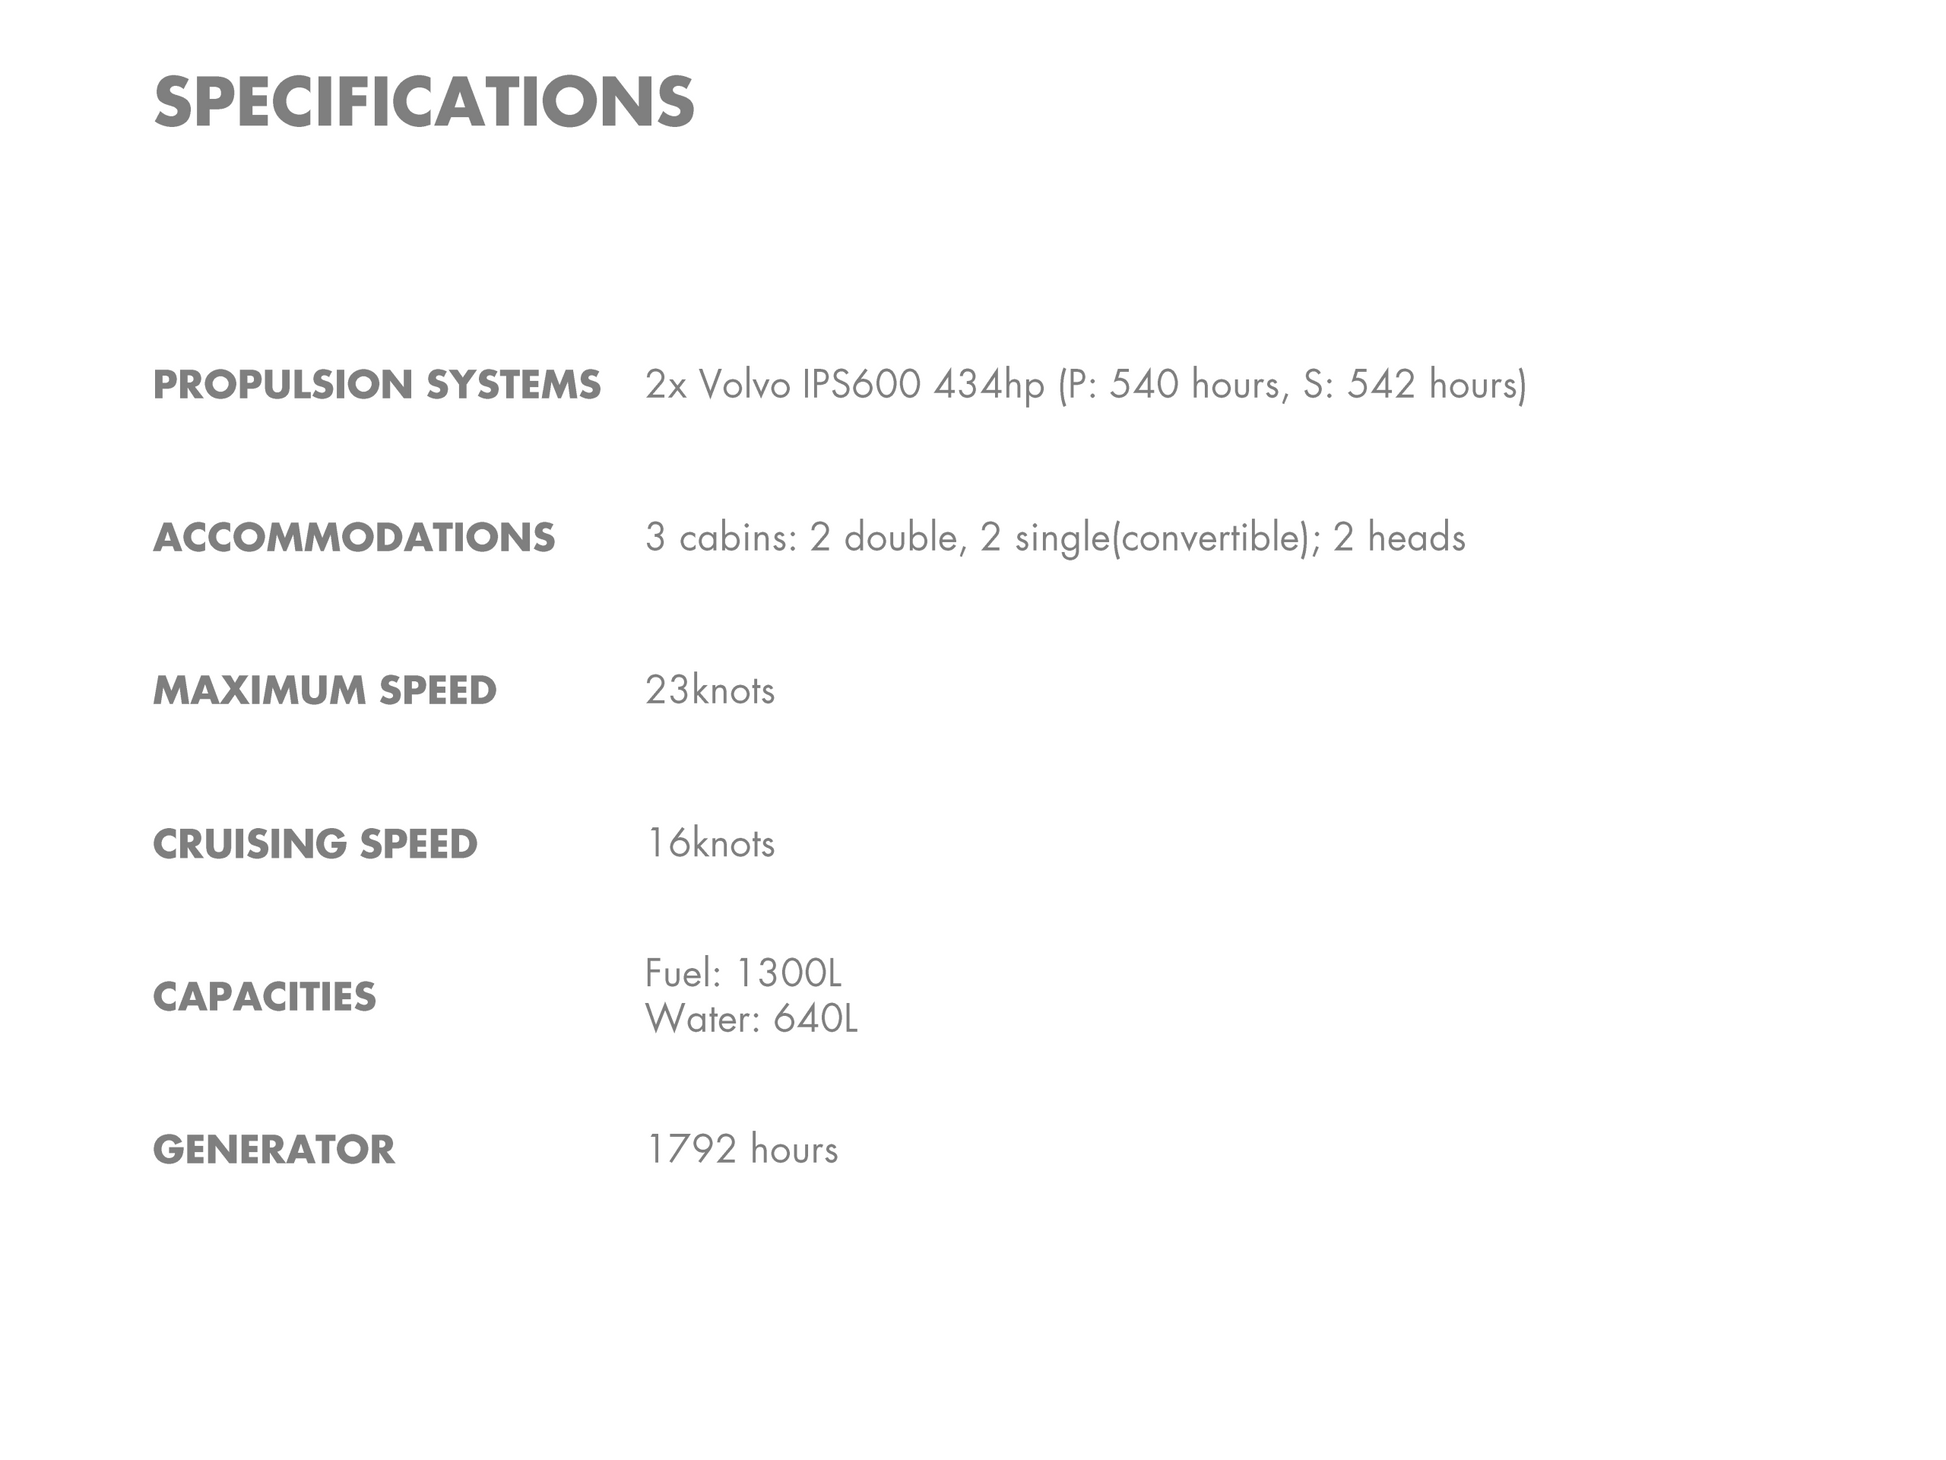Select the GENERATOR label
Viewport: 1946px width, 1460px height.
[x=274, y=1150]
